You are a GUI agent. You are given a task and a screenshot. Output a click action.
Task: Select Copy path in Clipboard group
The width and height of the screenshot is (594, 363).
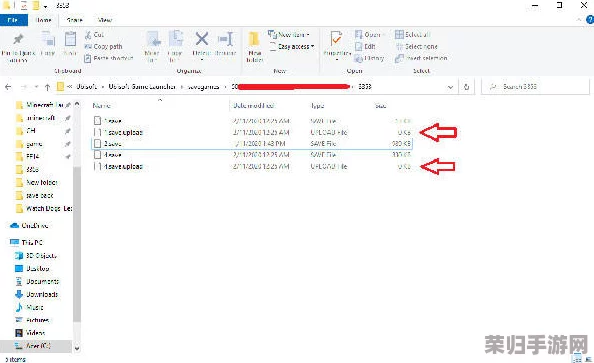pyautogui.click(x=103, y=46)
